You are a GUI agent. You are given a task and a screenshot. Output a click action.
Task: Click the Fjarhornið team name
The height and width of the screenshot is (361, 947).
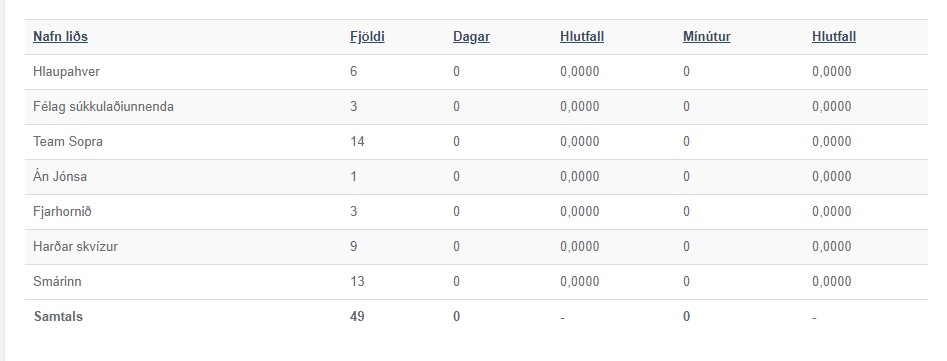[62, 212]
